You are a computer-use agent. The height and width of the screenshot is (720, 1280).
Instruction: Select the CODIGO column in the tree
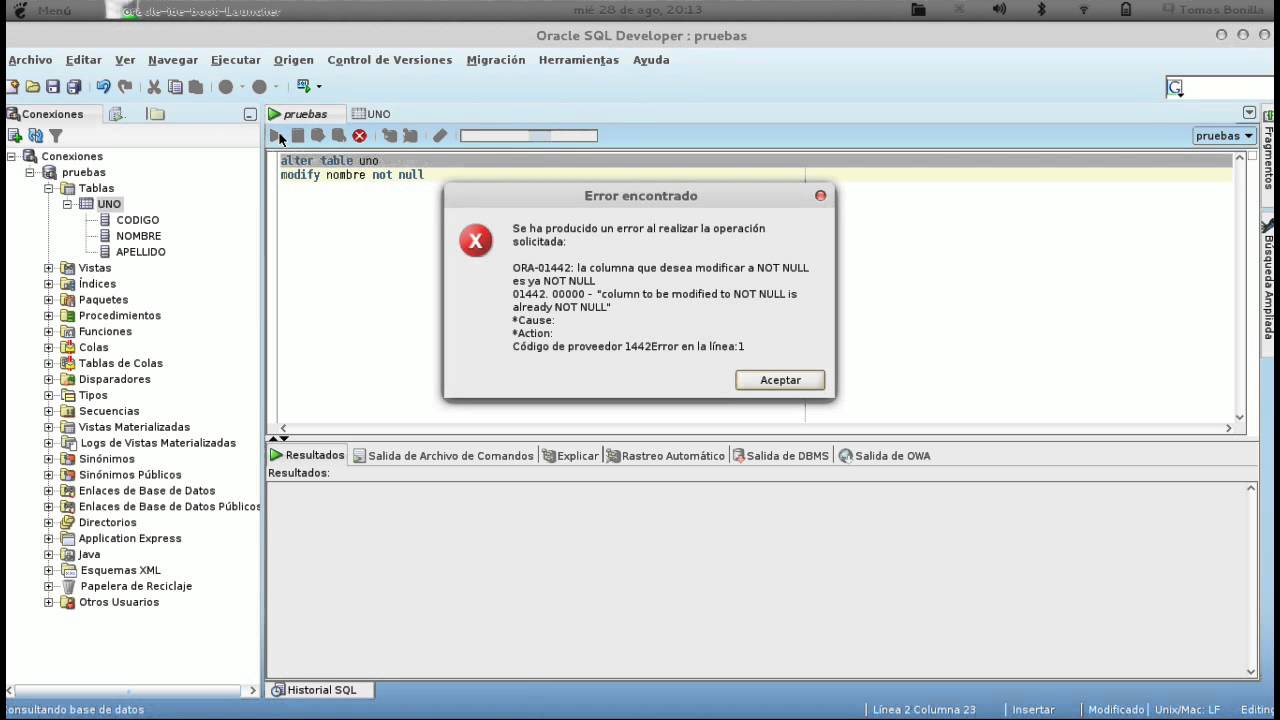point(137,220)
